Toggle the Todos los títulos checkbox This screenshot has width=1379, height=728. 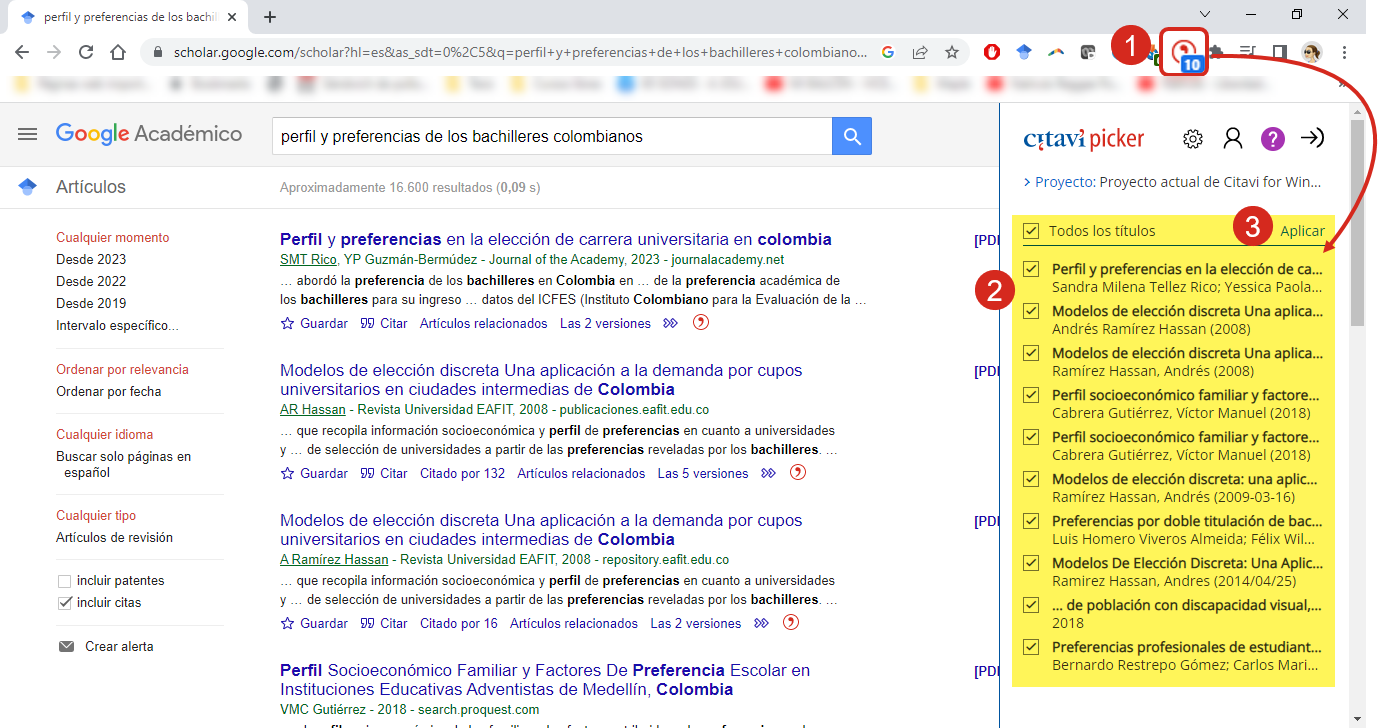[1031, 231]
